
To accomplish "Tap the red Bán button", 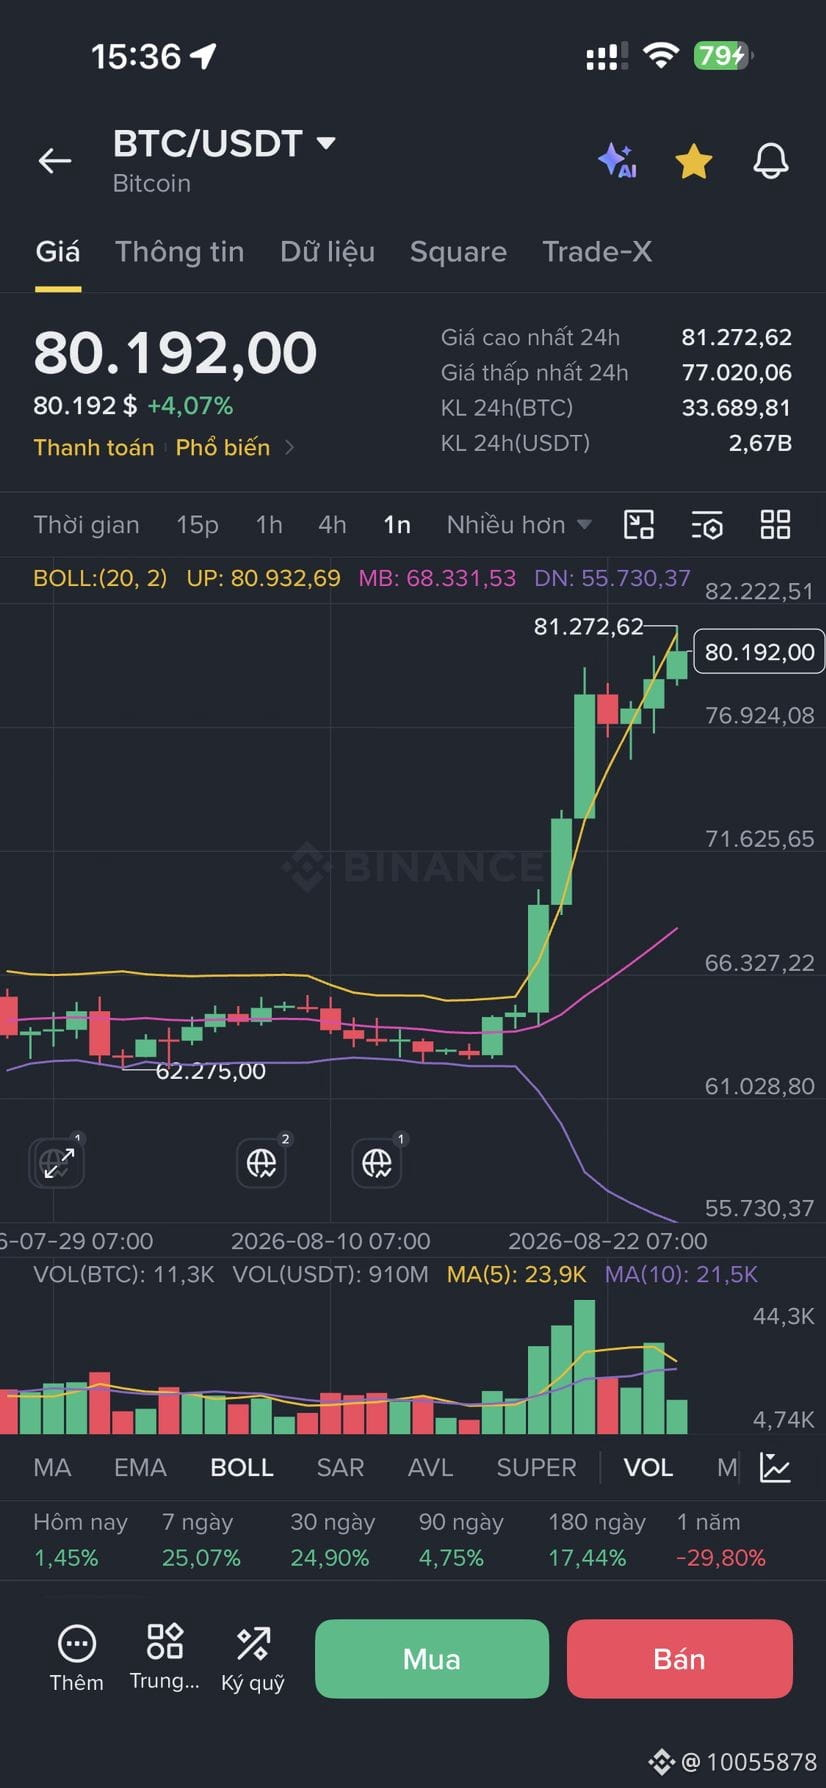I will click(x=680, y=1659).
